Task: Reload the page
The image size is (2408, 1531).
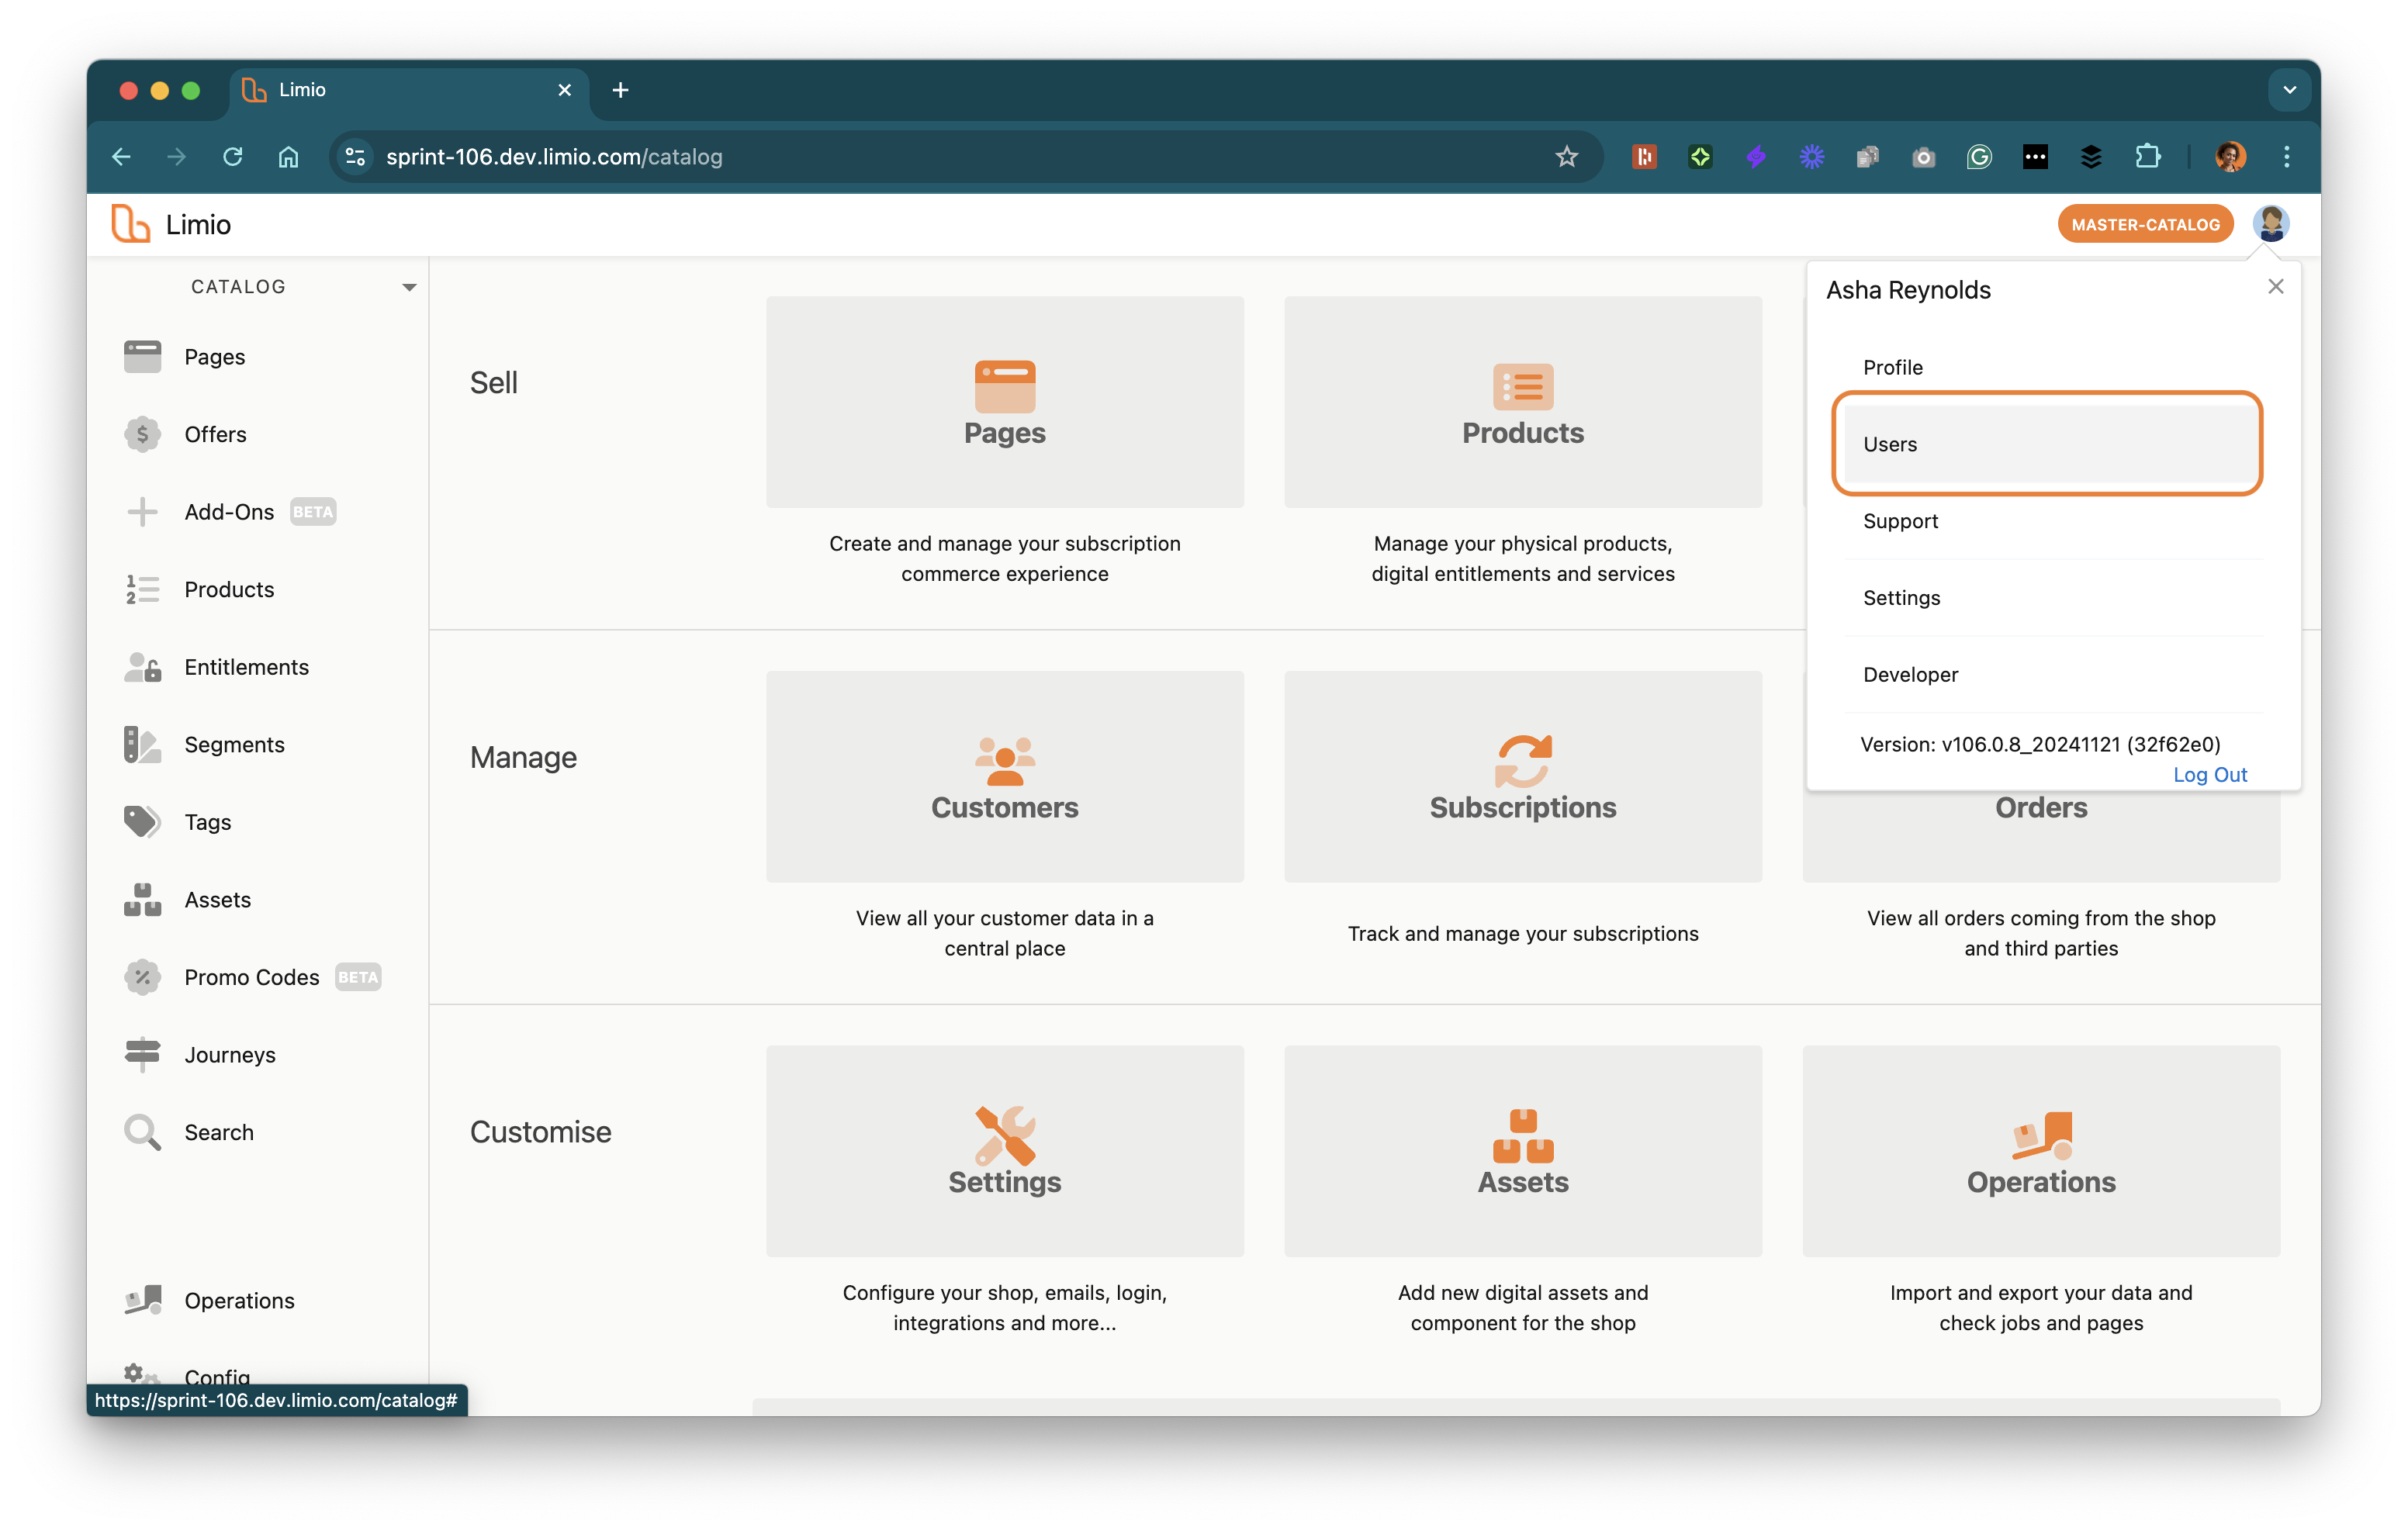Action: (x=232, y=157)
